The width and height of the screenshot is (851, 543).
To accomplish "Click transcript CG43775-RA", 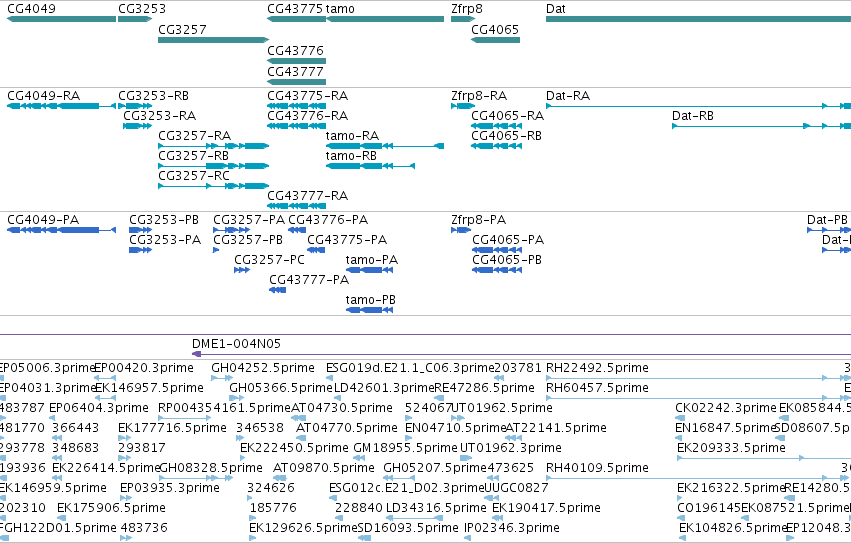I will point(296,106).
